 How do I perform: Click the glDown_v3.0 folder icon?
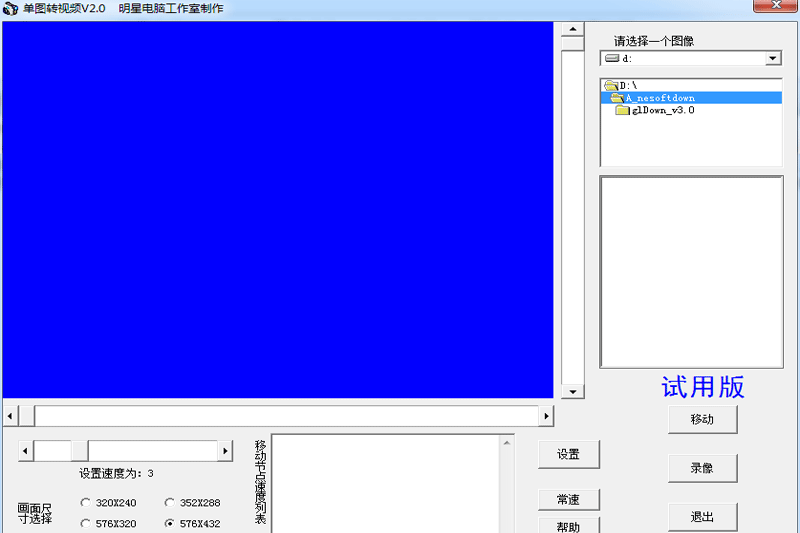coord(622,110)
